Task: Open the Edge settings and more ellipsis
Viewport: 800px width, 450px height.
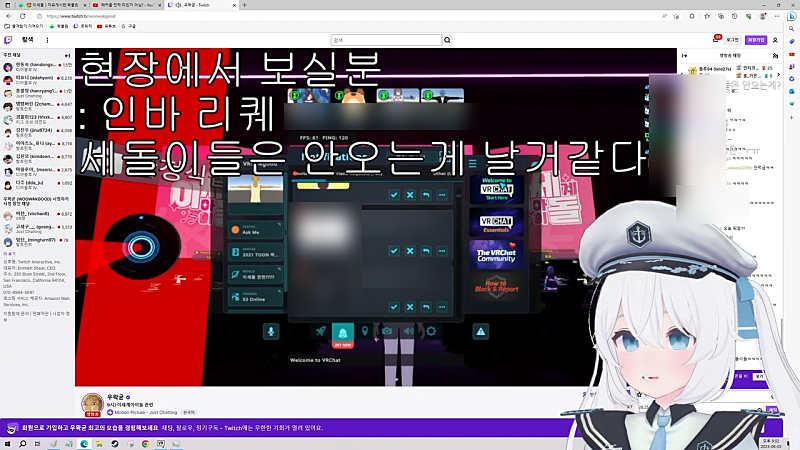Action: tap(777, 16)
